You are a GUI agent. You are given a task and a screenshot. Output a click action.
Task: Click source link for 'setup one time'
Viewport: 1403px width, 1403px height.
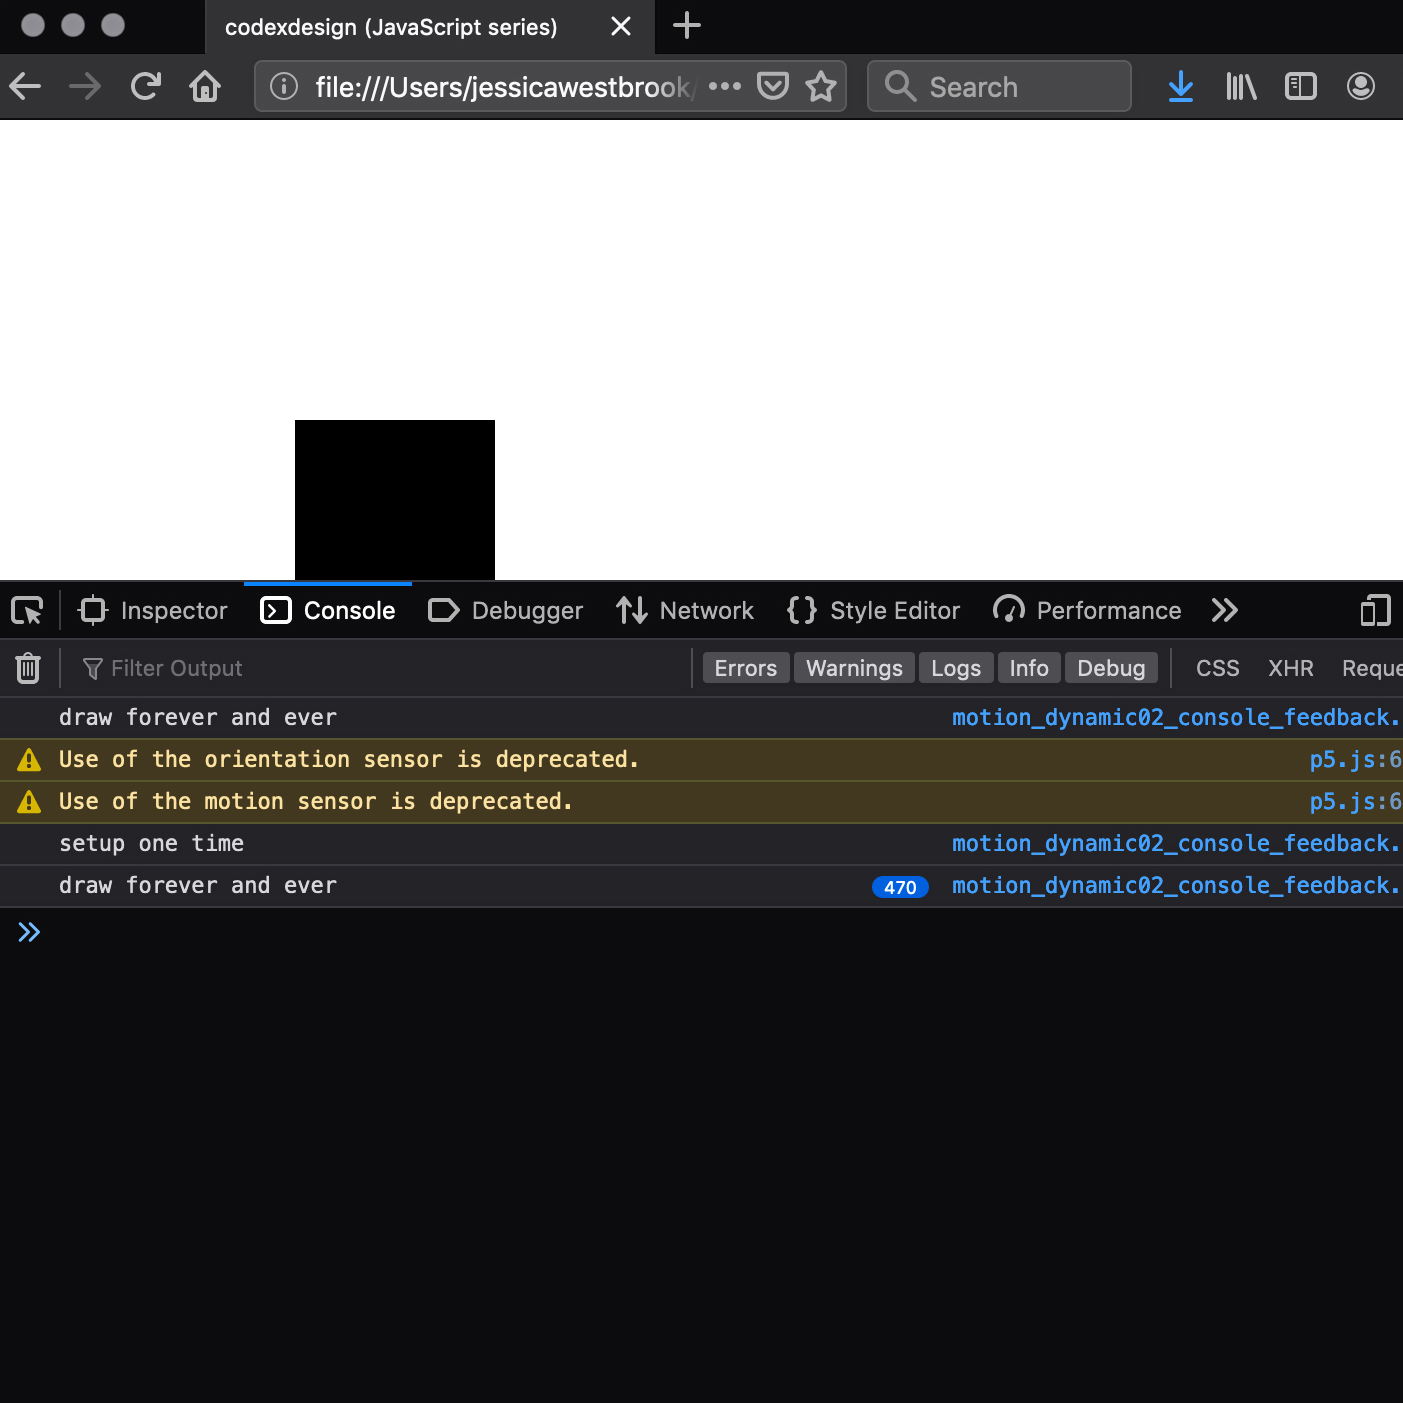[x=1175, y=844]
